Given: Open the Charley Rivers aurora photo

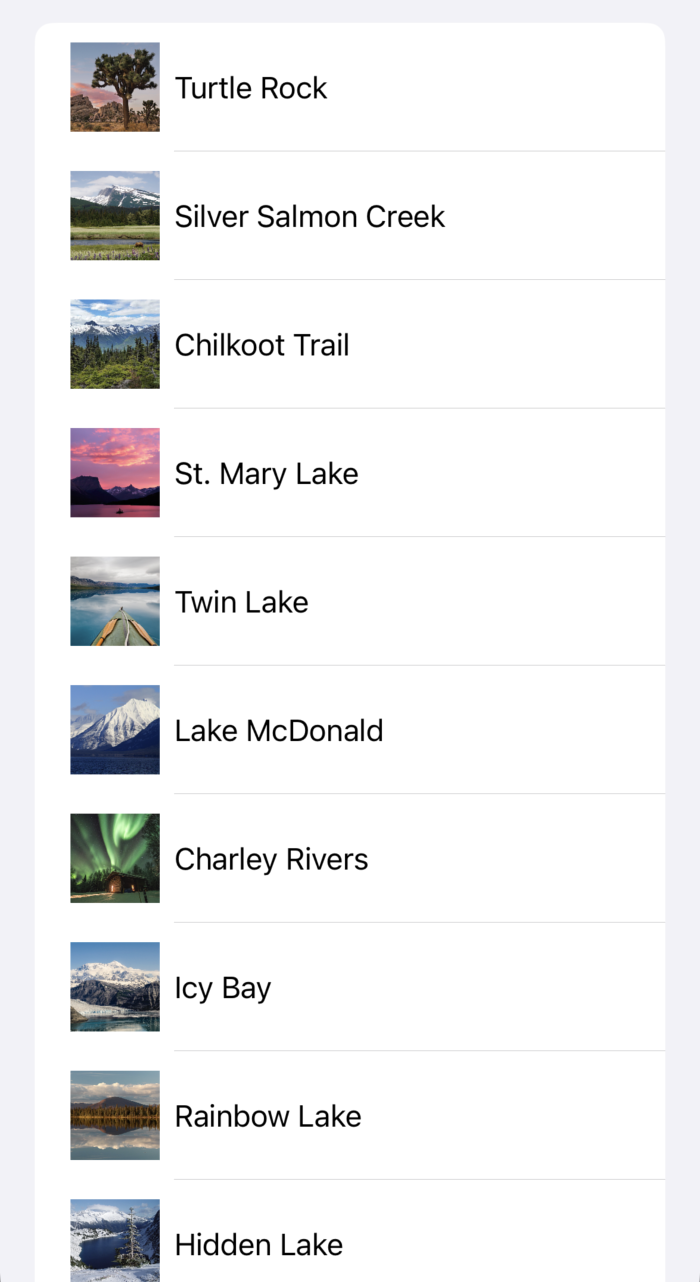Looking at the screenshot, I should (114, 858).
